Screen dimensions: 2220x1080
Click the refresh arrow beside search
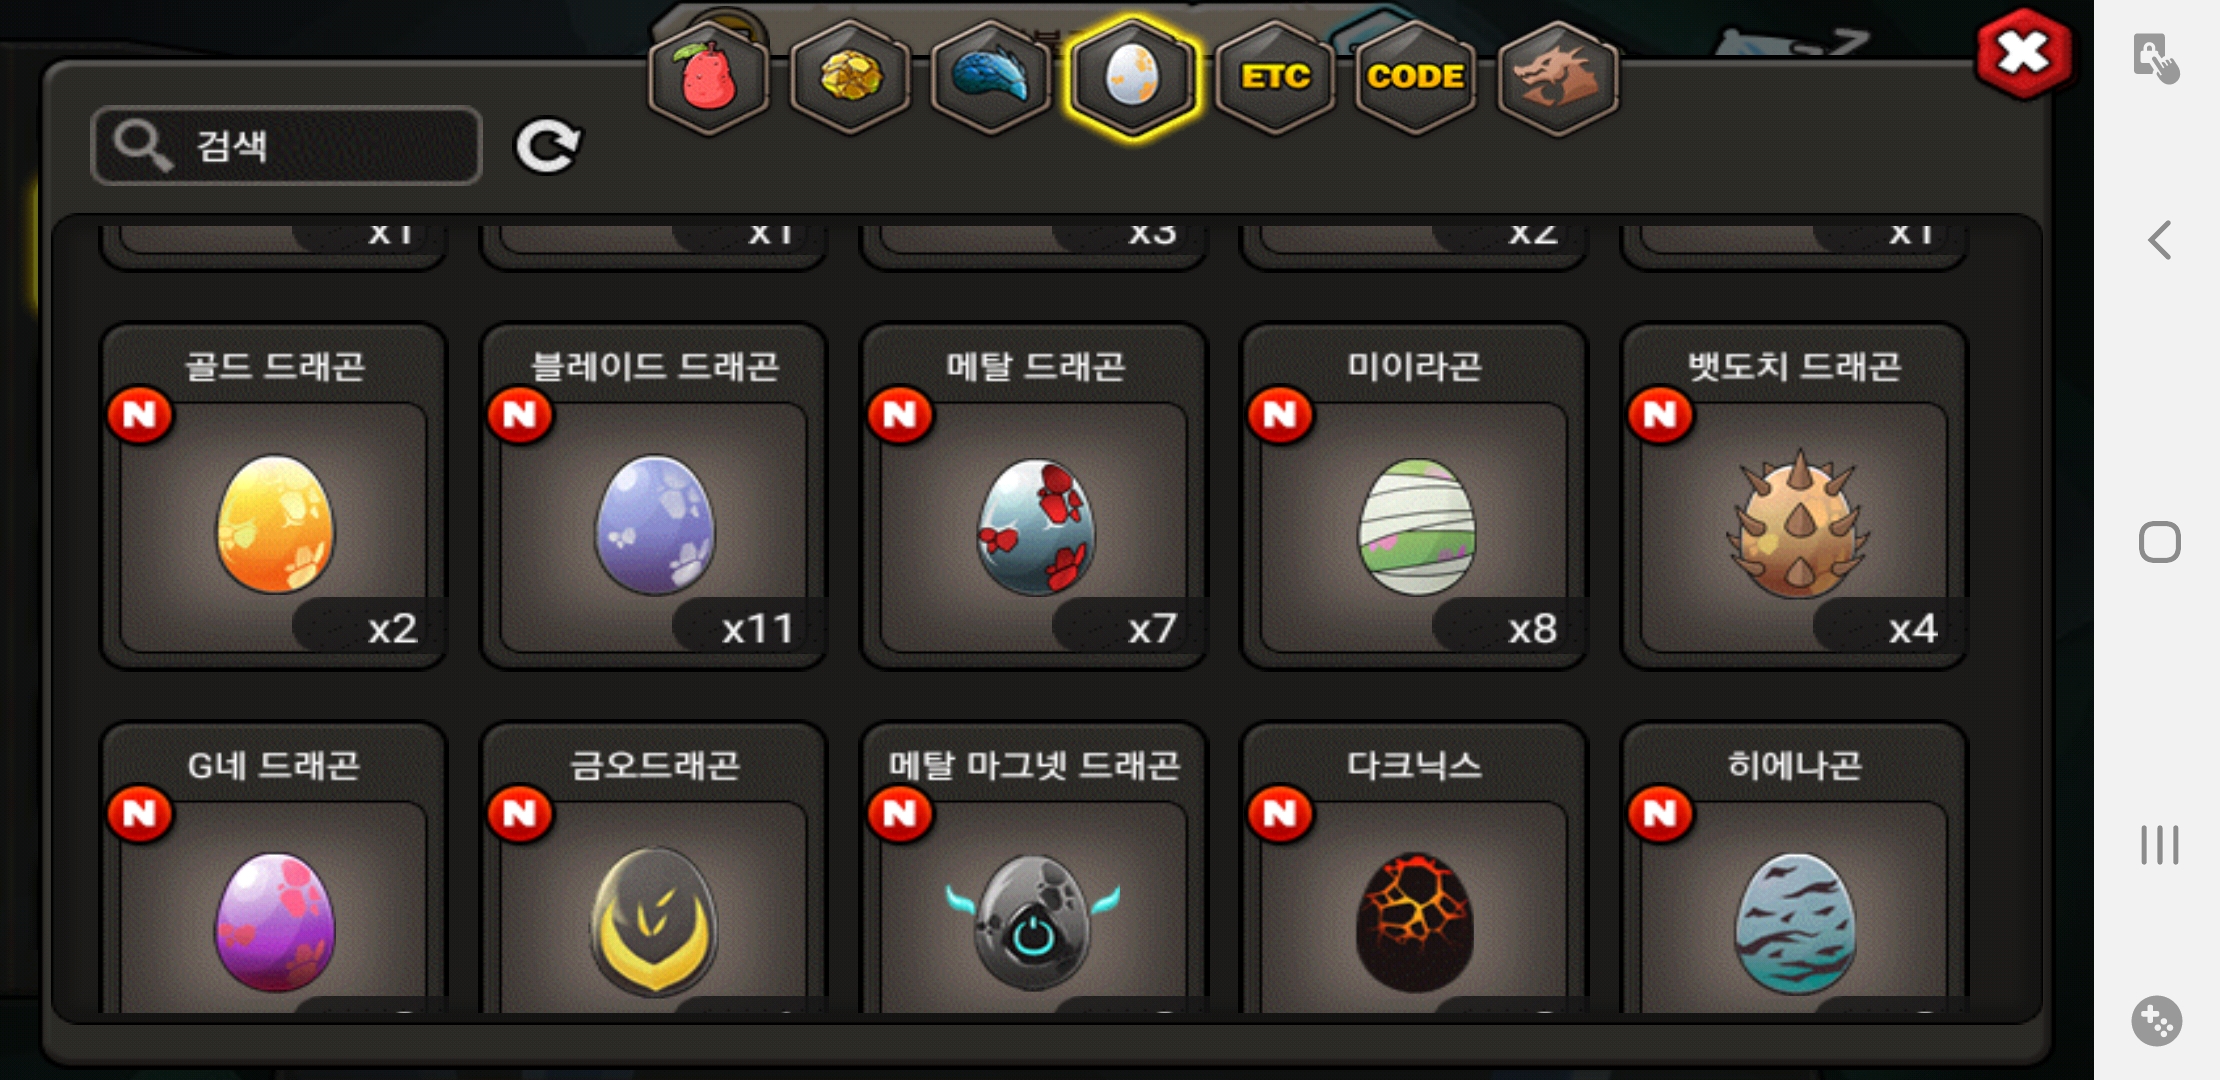pos(547,146)
